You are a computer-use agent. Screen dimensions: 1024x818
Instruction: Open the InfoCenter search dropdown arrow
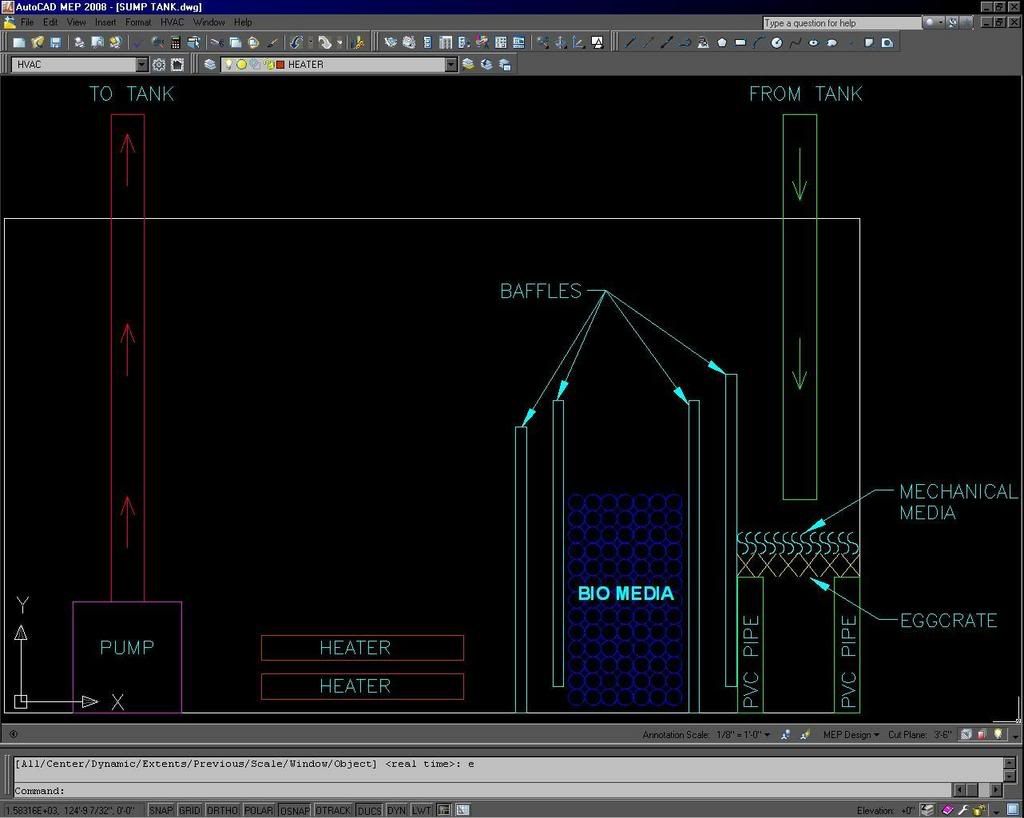tap(940, 22)
